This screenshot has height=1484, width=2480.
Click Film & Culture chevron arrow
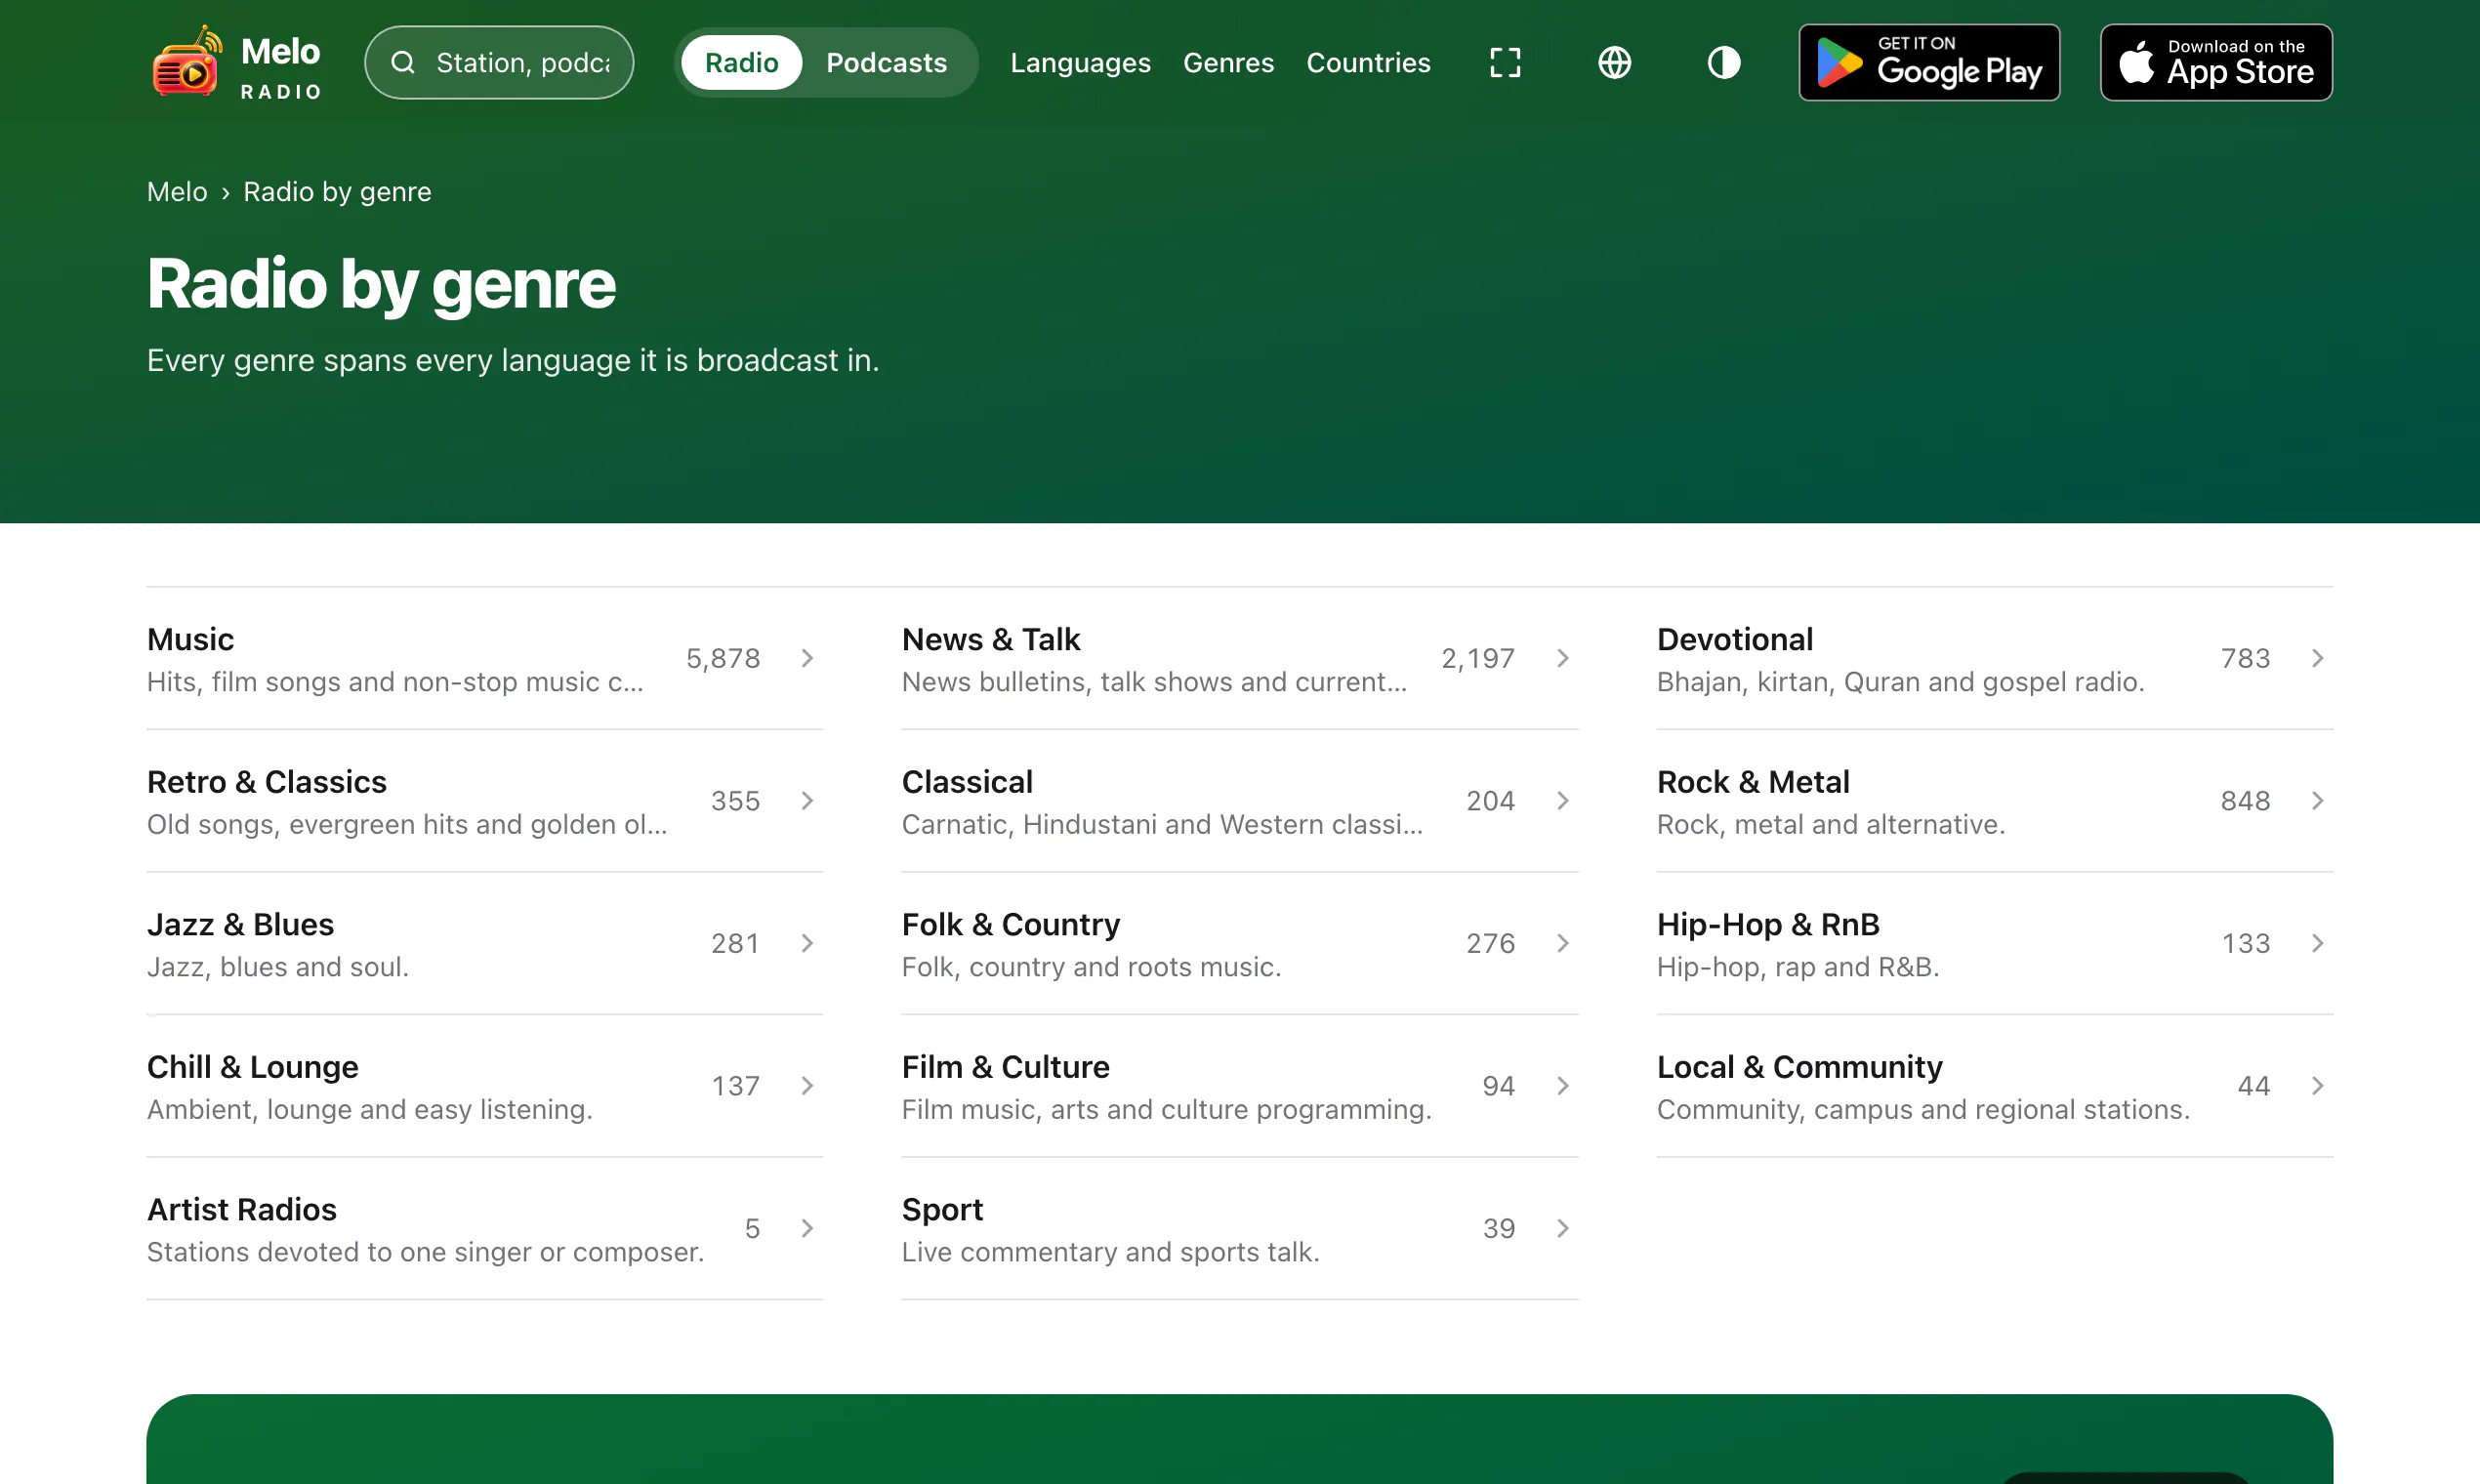point(1563,1086)
